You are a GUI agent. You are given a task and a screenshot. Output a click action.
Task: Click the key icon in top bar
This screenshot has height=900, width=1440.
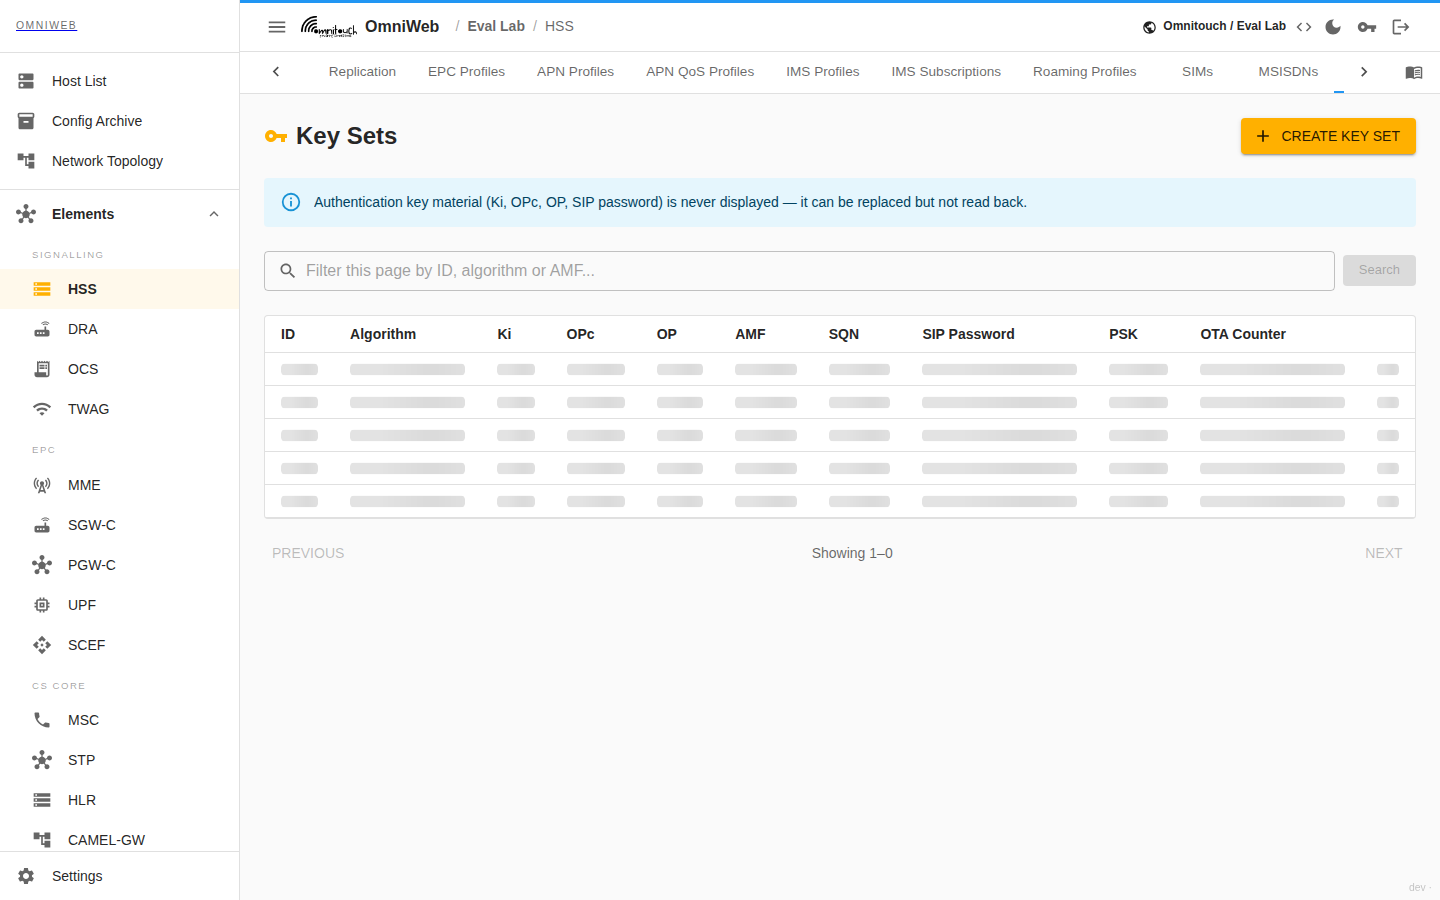click(1367, 27)
